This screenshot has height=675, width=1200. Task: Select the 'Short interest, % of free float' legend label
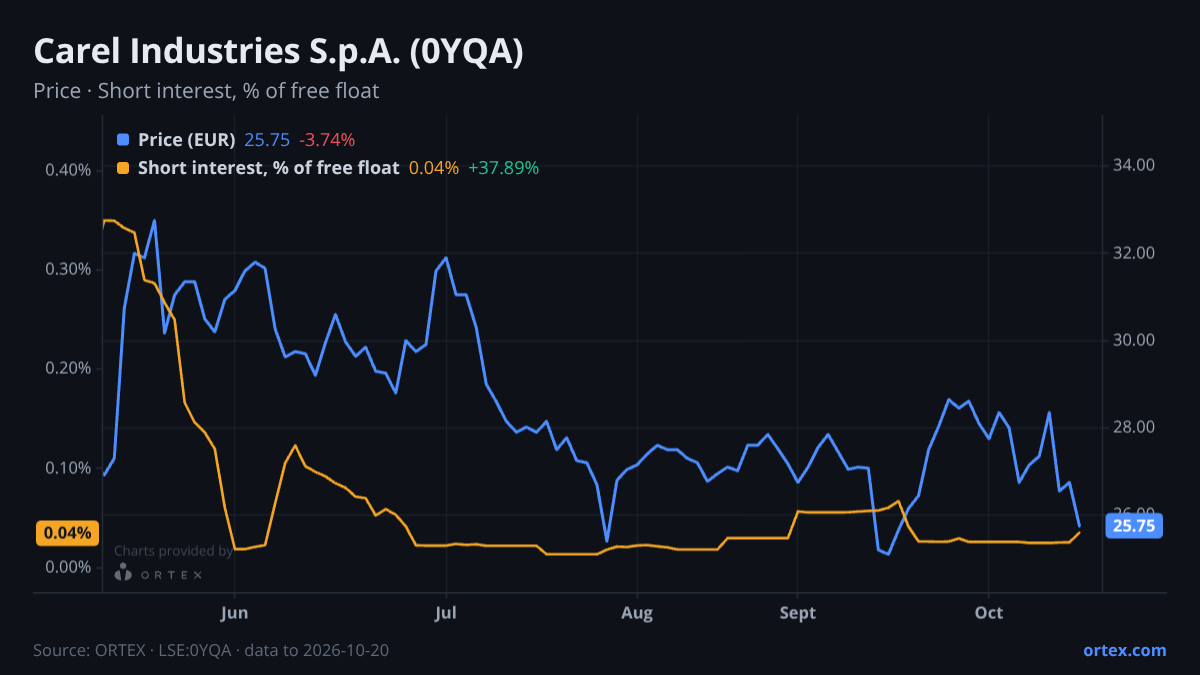[268, 168]
